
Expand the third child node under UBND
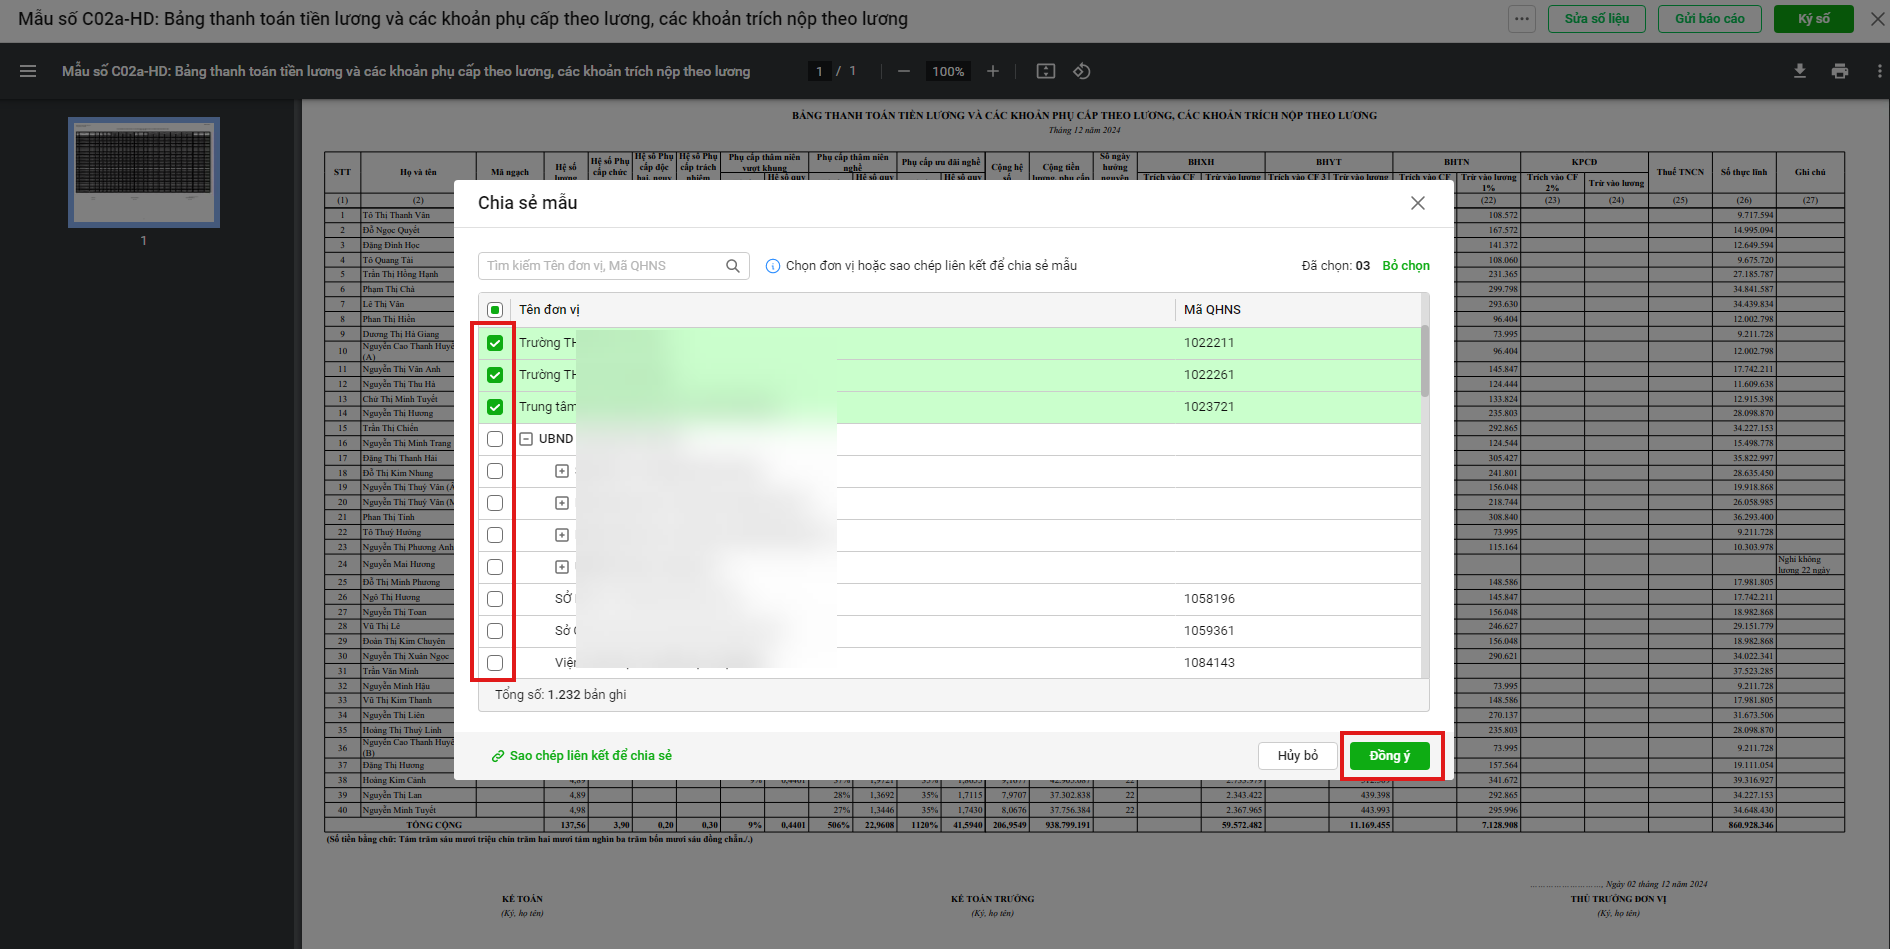(x=562, y=535)
